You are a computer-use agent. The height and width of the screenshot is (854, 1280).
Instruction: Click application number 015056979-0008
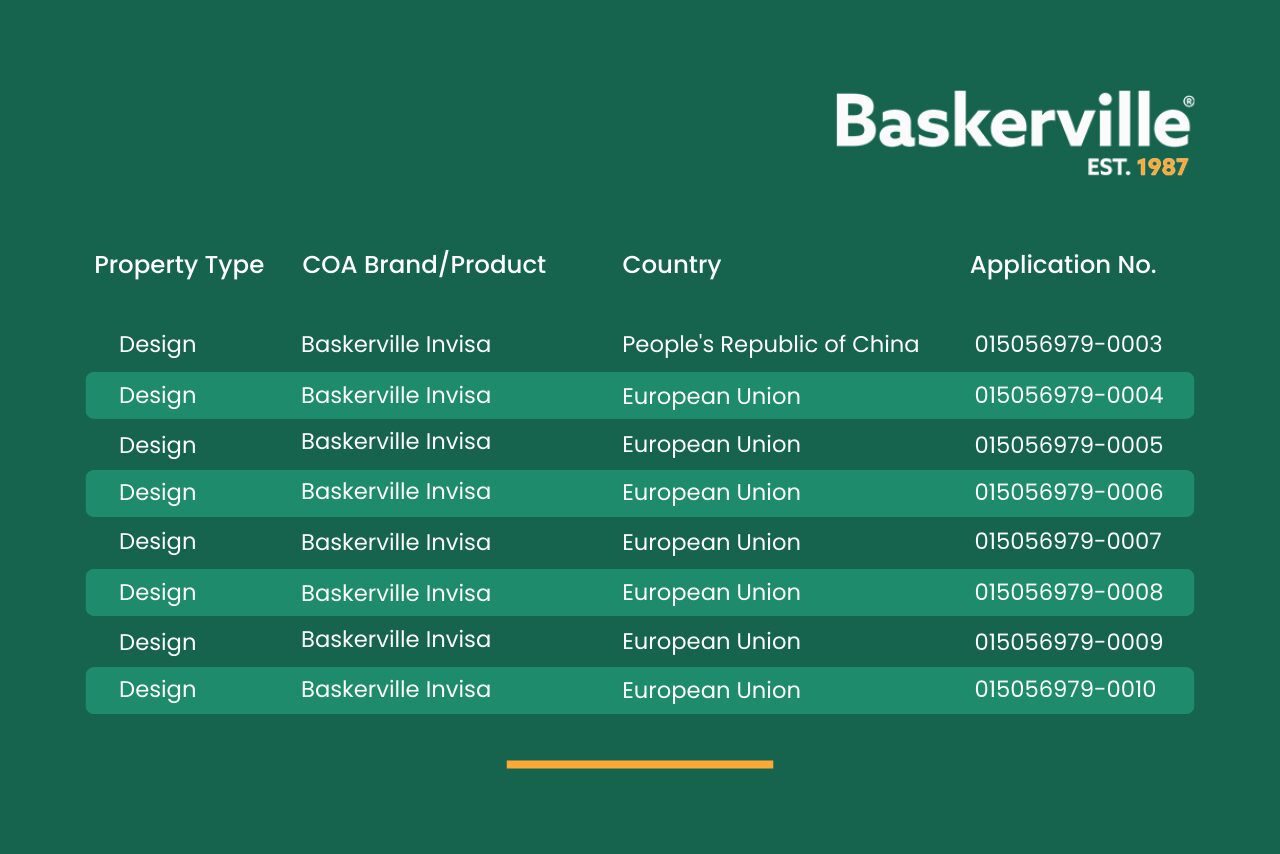click(x=1069, y=592)
